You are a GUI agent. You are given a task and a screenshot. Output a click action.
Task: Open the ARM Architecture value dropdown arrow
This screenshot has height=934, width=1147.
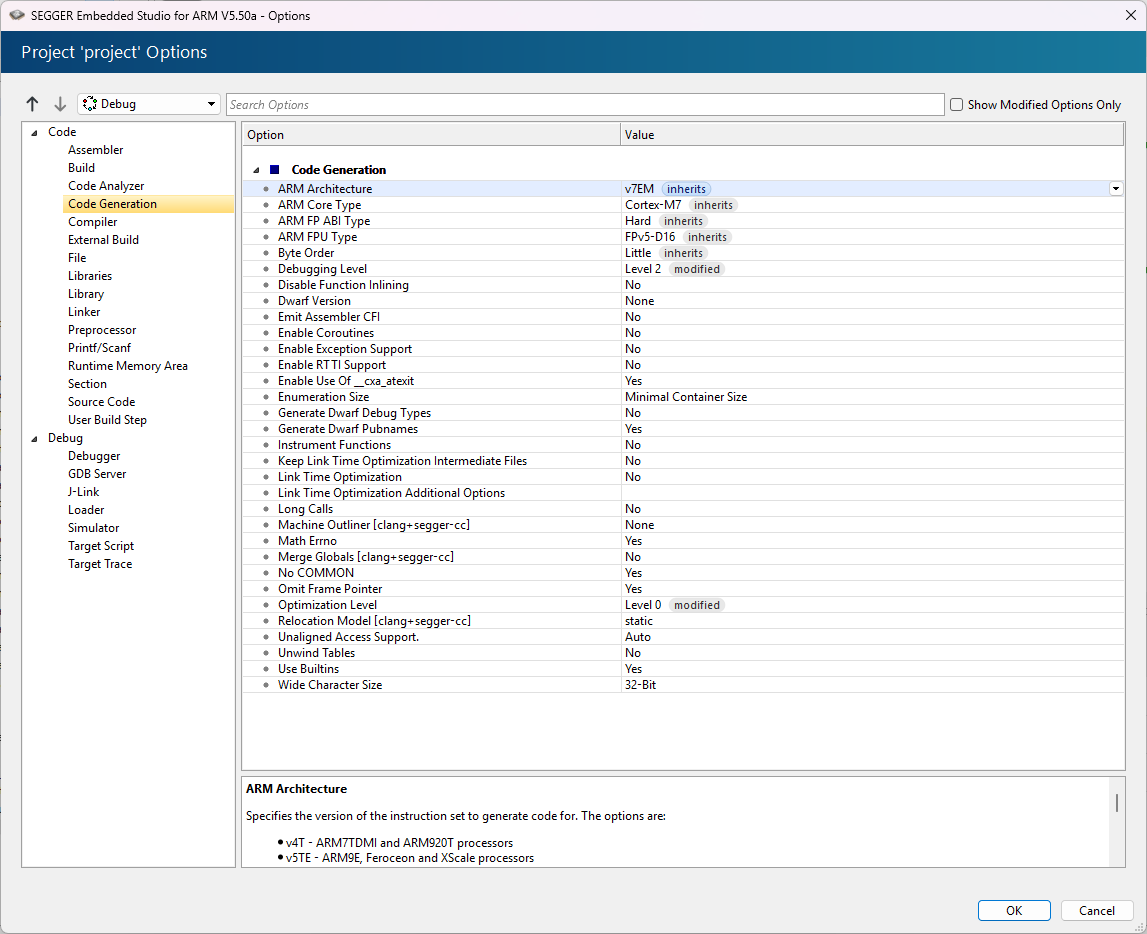tap(1115, 189)
